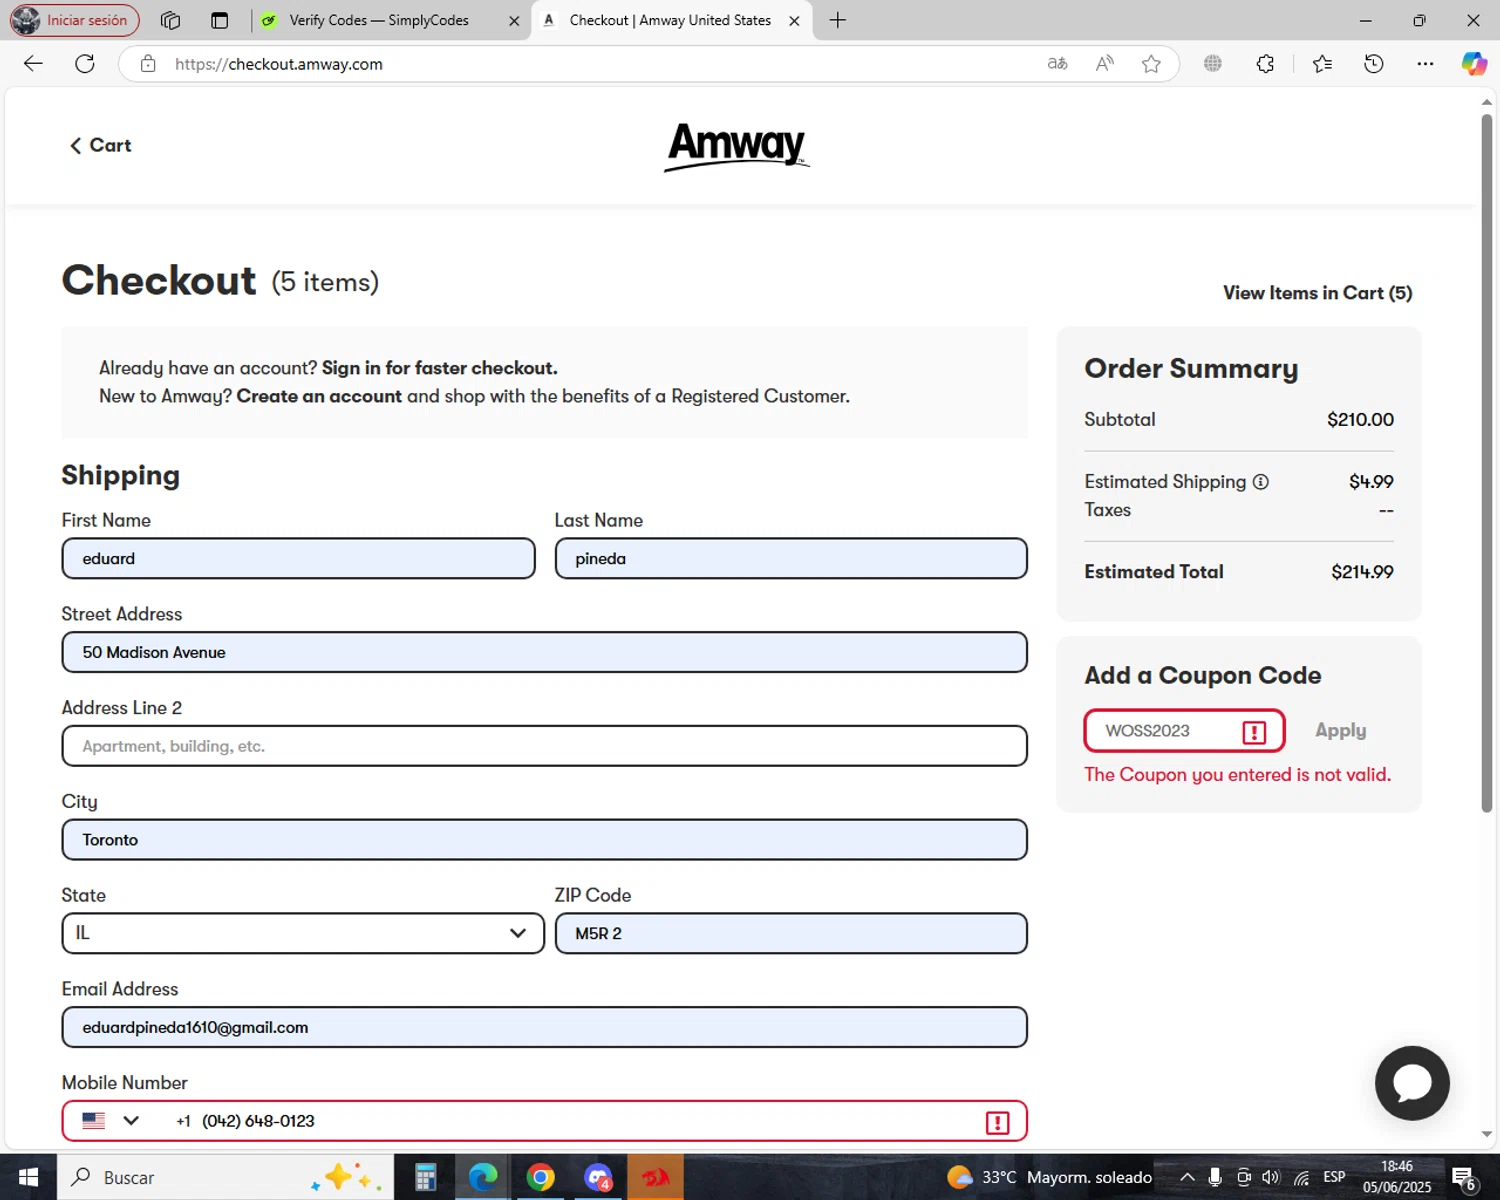Edit the City field
1500x1200 pixels.
pyautogui.click(x=544, y=840)
